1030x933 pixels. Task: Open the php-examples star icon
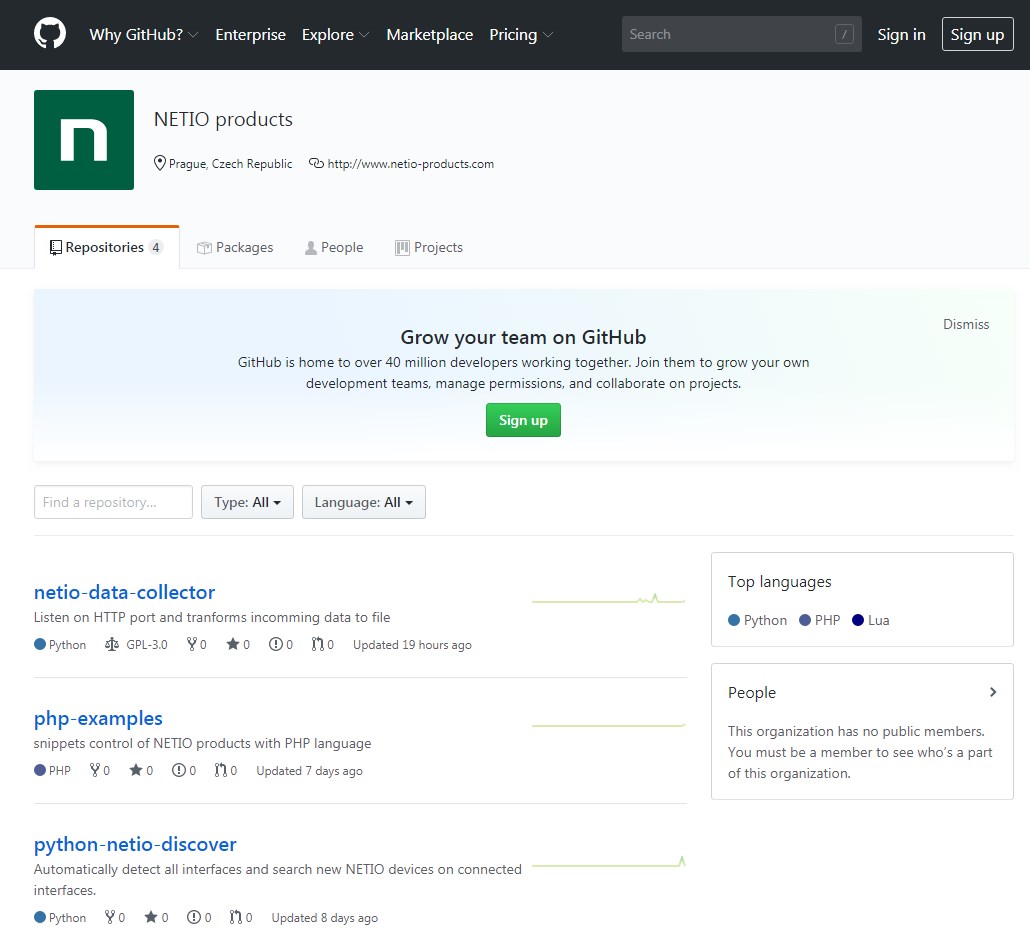click(136, 770)
